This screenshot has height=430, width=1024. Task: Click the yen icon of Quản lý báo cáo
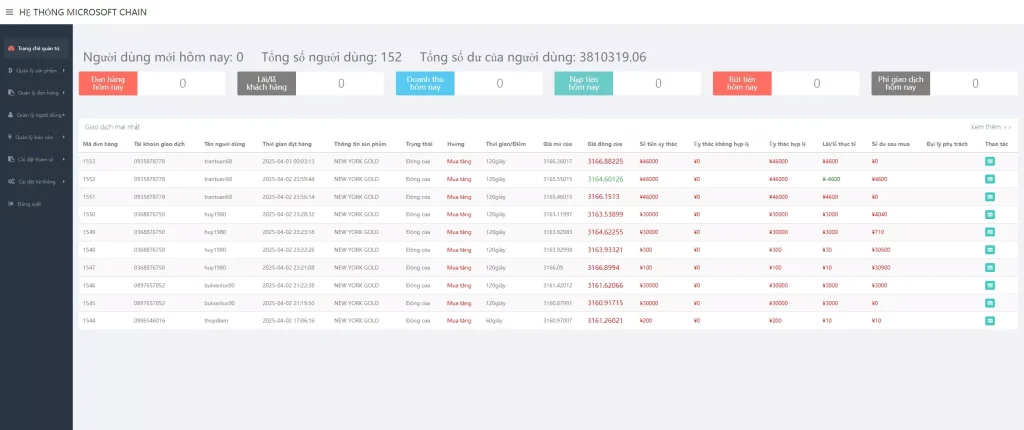pos(10,137)
